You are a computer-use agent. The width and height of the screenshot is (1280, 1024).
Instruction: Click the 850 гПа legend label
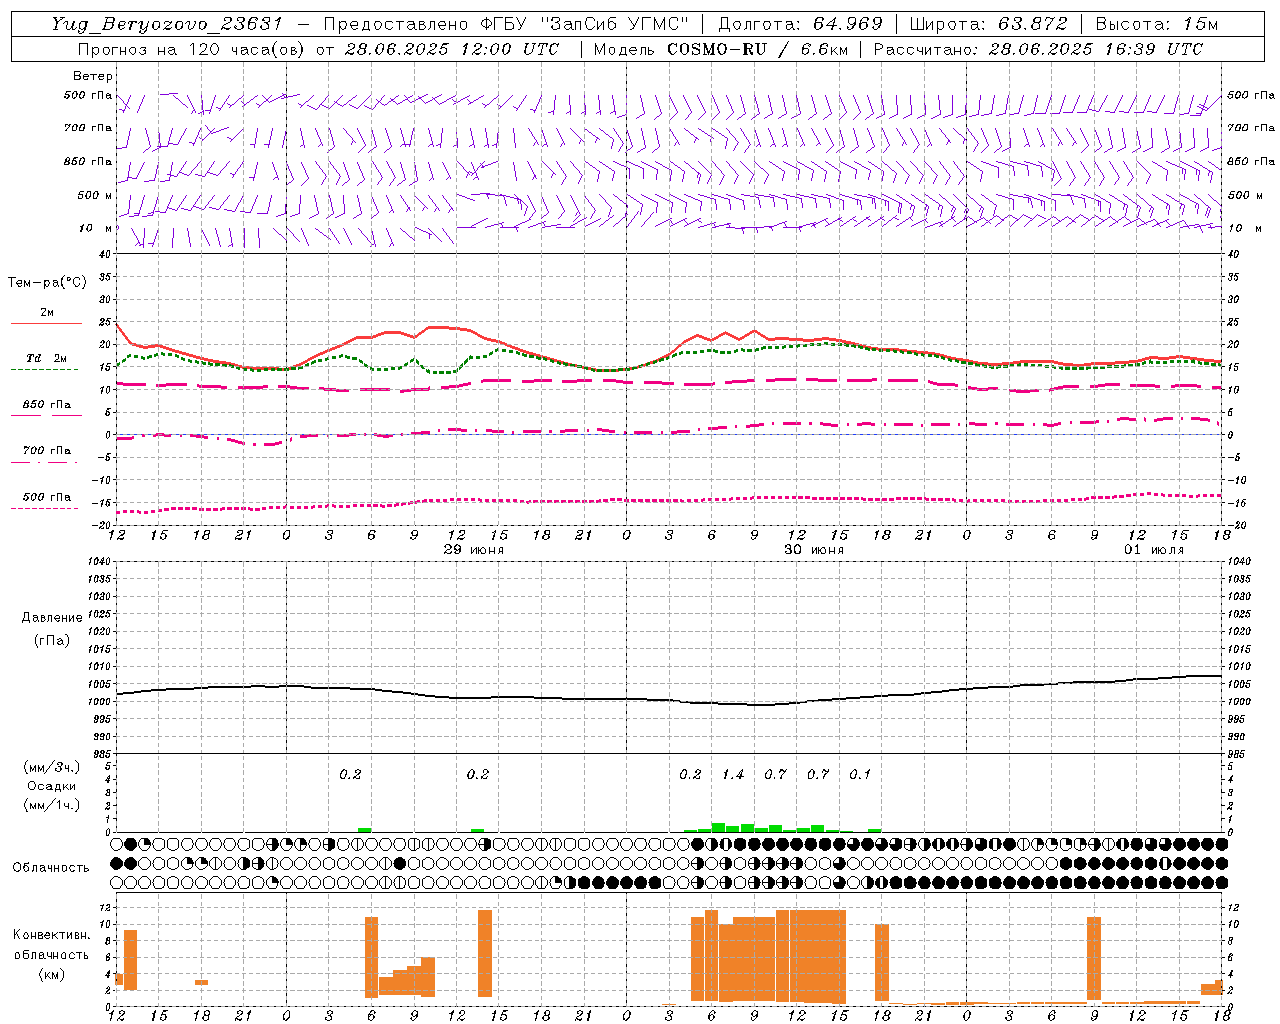click(x=47, y=405)
